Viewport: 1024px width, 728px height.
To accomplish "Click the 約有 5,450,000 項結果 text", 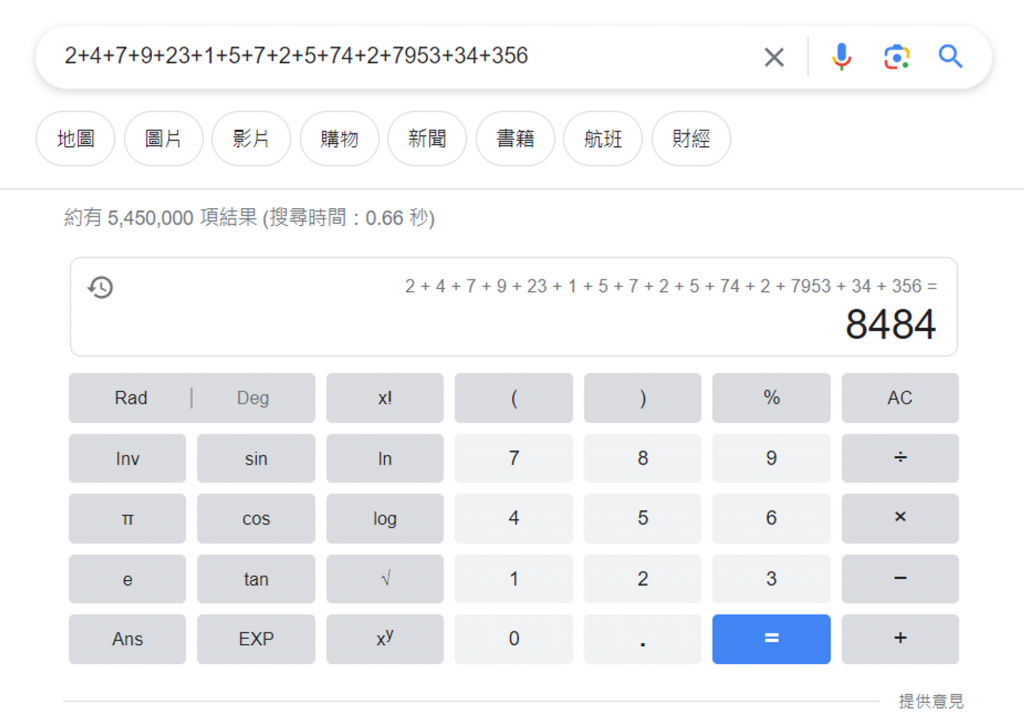I will coord(160,217).
